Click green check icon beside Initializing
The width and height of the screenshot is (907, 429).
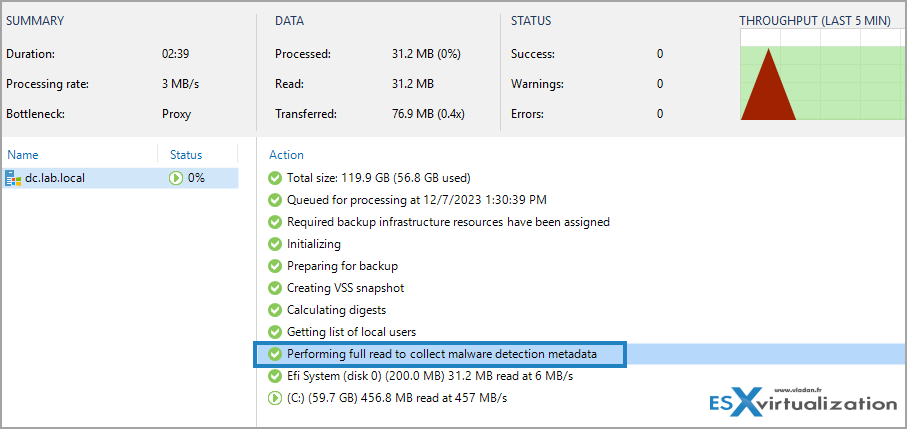275,244
